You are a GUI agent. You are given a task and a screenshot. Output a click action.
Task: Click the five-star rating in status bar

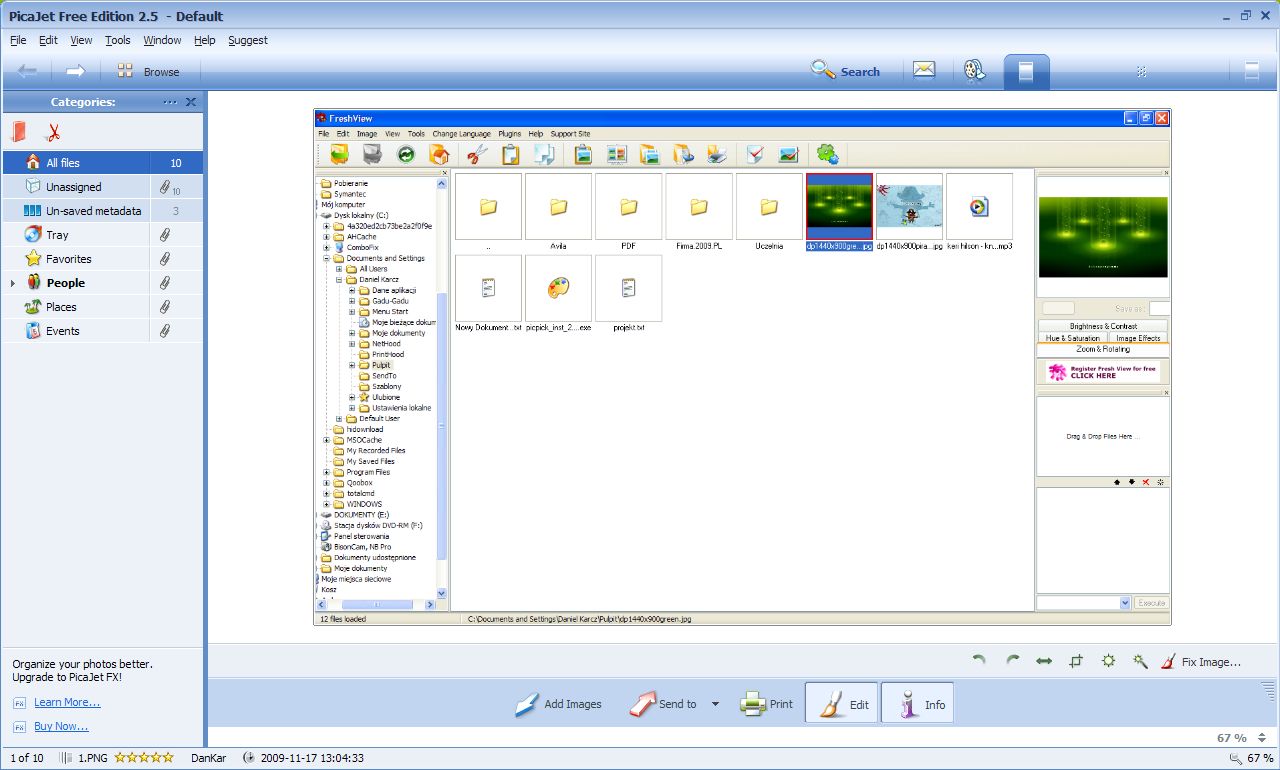click(x=144, y=758)
